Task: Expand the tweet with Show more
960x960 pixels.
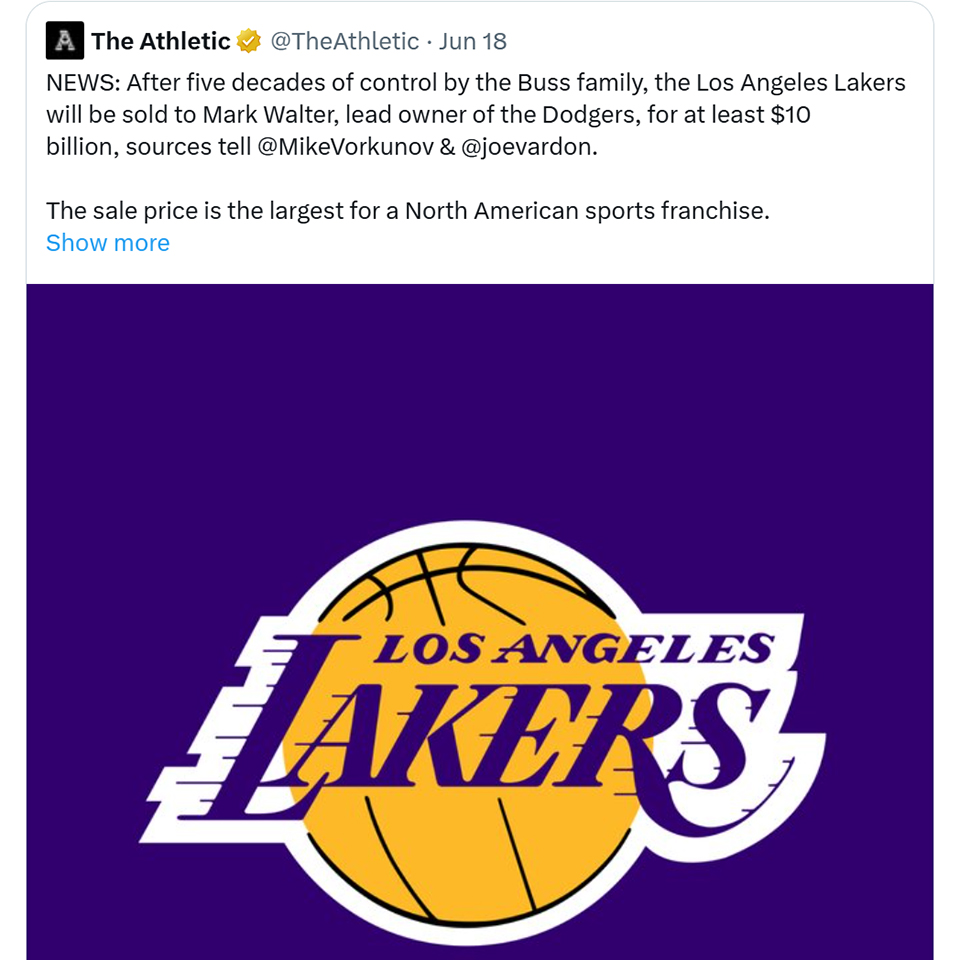Action: coord(108,243)
